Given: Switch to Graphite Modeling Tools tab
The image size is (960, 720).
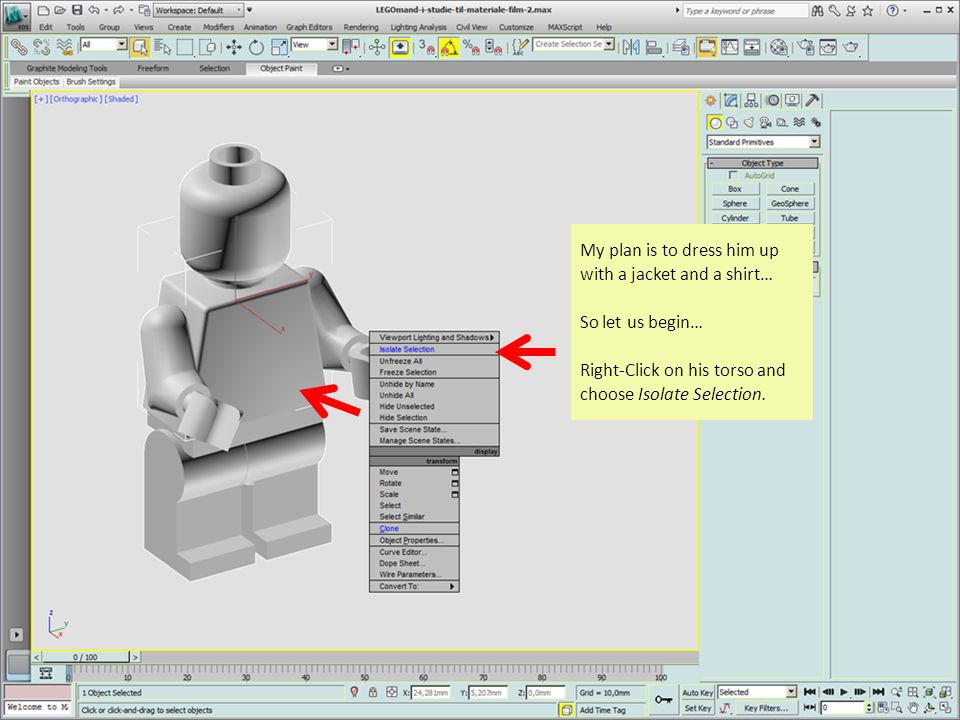Looking at the screenshot, I should click(x=67, y=69).
